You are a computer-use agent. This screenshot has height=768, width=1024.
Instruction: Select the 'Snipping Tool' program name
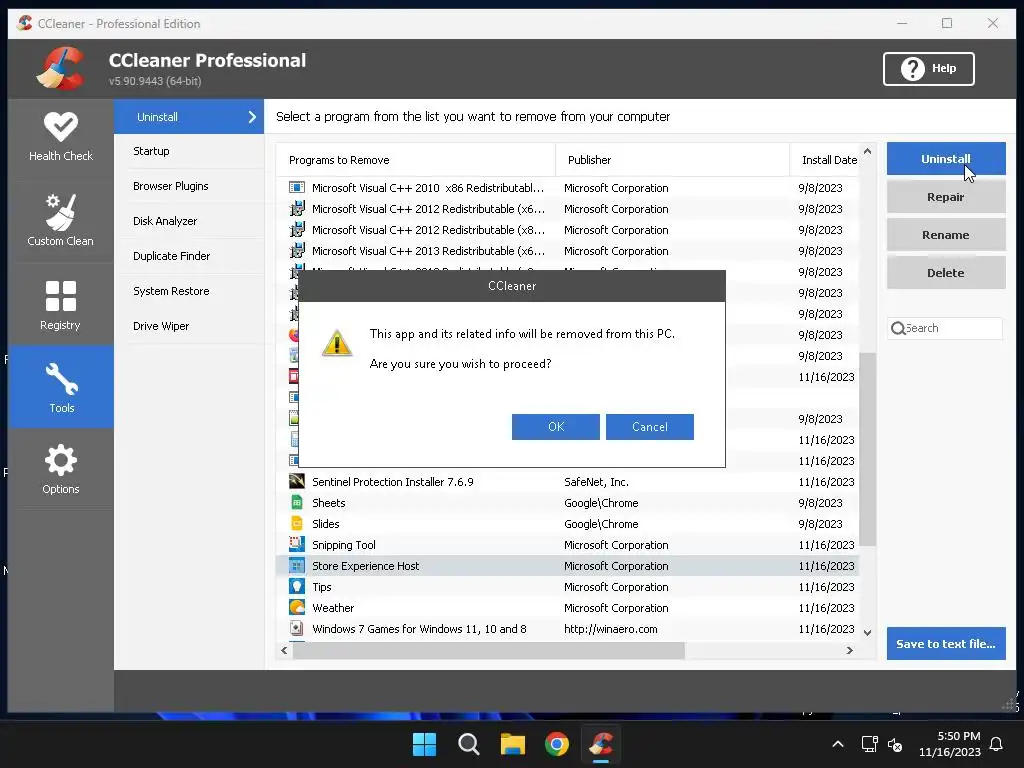click(344, 545)
